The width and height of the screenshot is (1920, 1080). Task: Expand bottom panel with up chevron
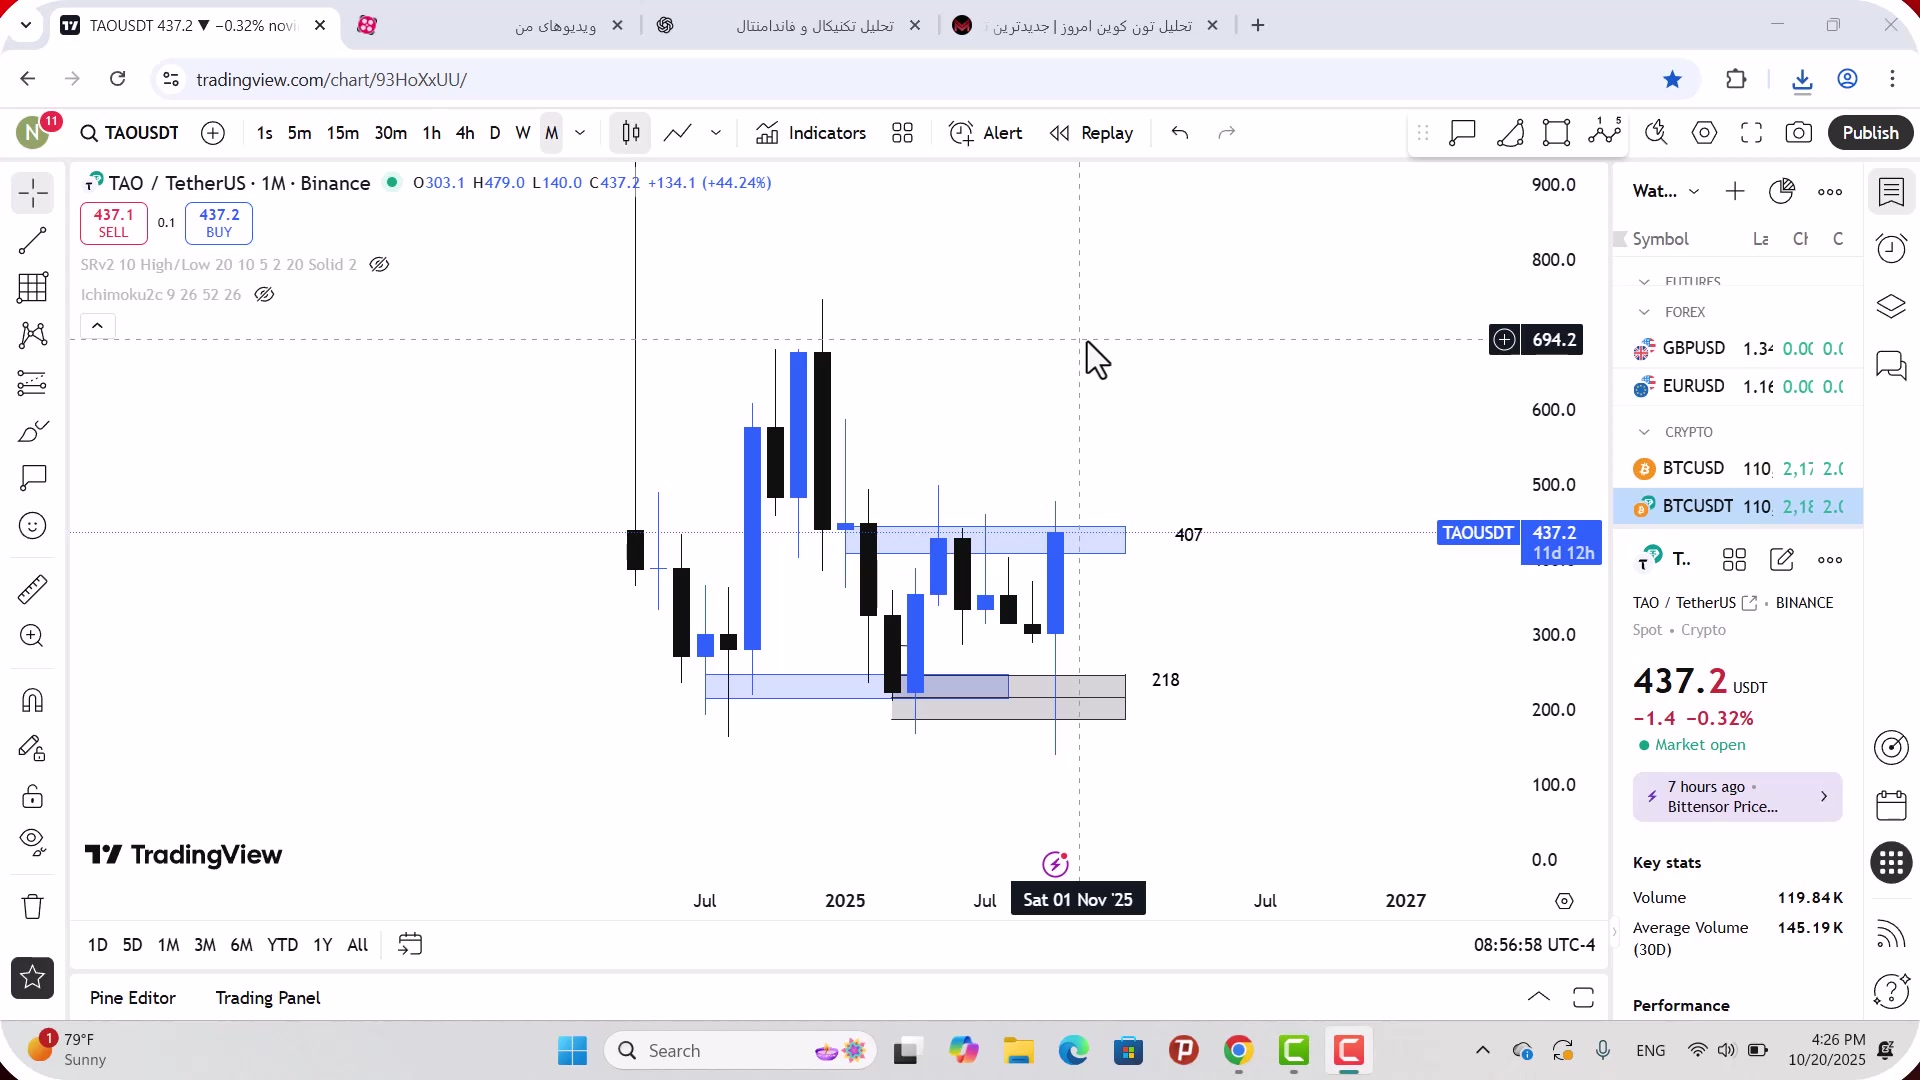pos(1539,997)
